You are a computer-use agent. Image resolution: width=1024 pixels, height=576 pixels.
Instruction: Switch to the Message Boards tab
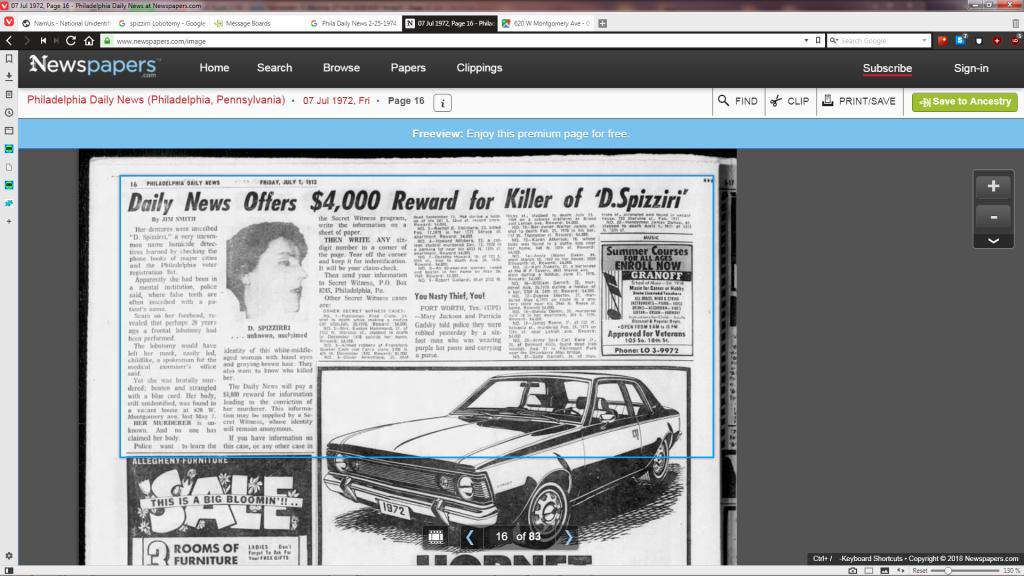coord(251,22)
